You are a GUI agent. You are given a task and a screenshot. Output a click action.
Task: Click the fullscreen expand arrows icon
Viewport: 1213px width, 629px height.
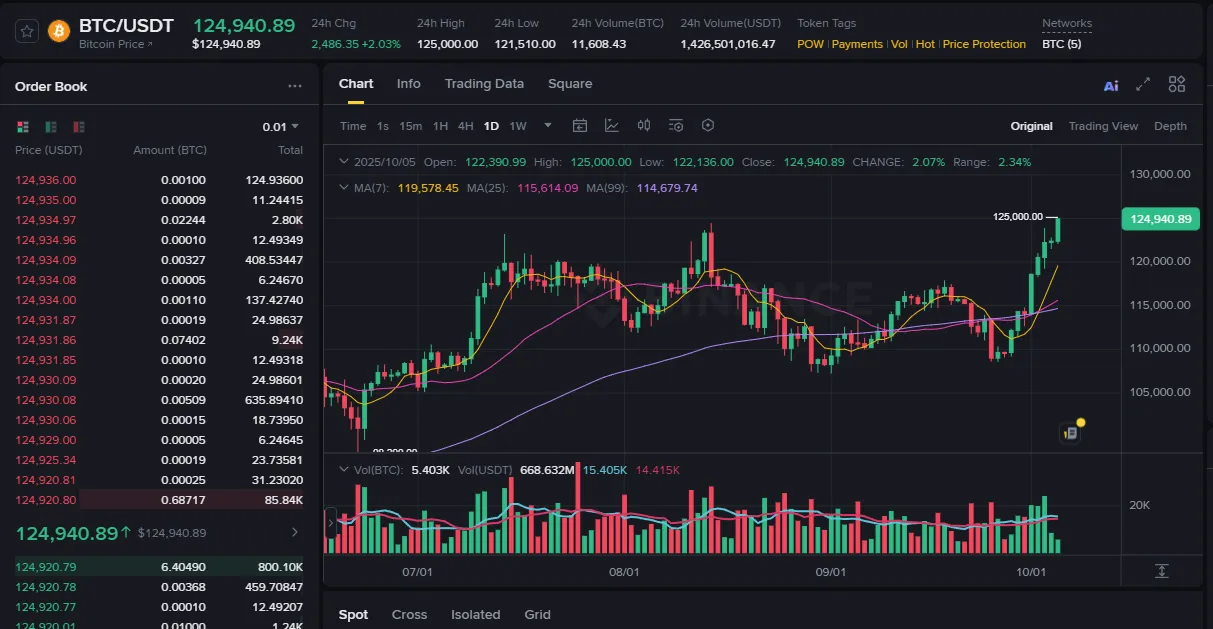(1143, 85)
